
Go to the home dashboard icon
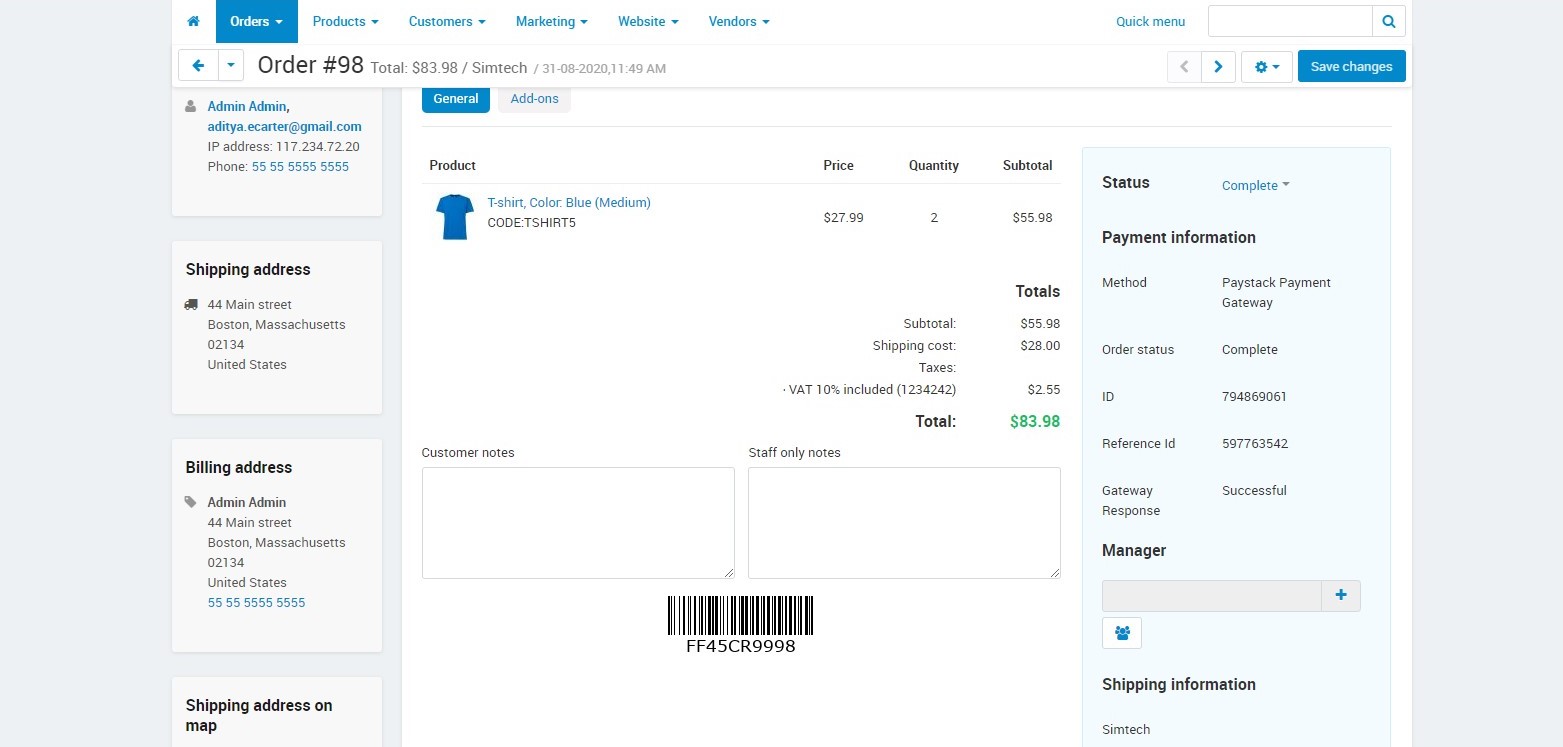pyautogui.click(x=194, y=21)
